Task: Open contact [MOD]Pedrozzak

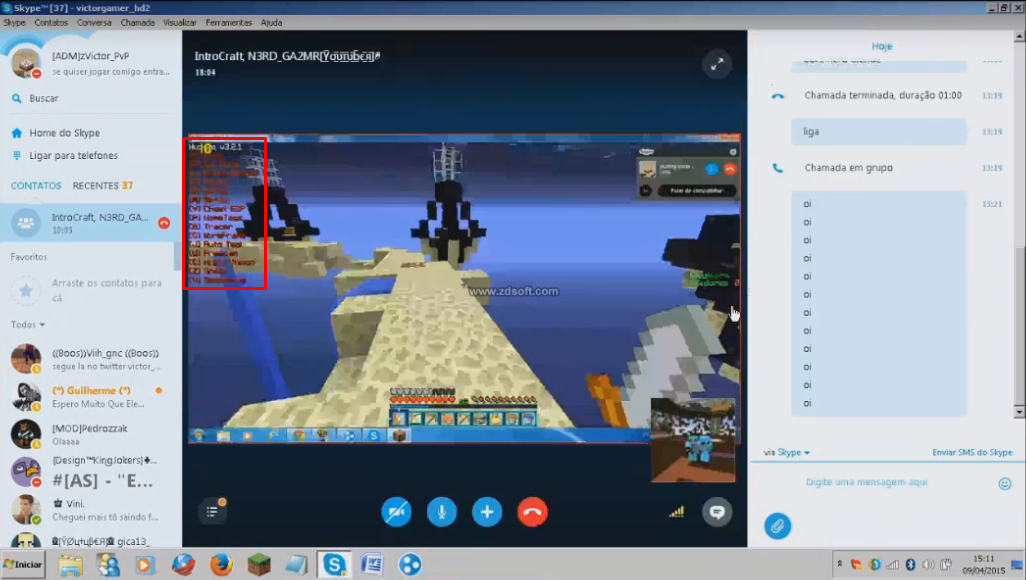Action: pyautogui.click(x=90, y=435)
